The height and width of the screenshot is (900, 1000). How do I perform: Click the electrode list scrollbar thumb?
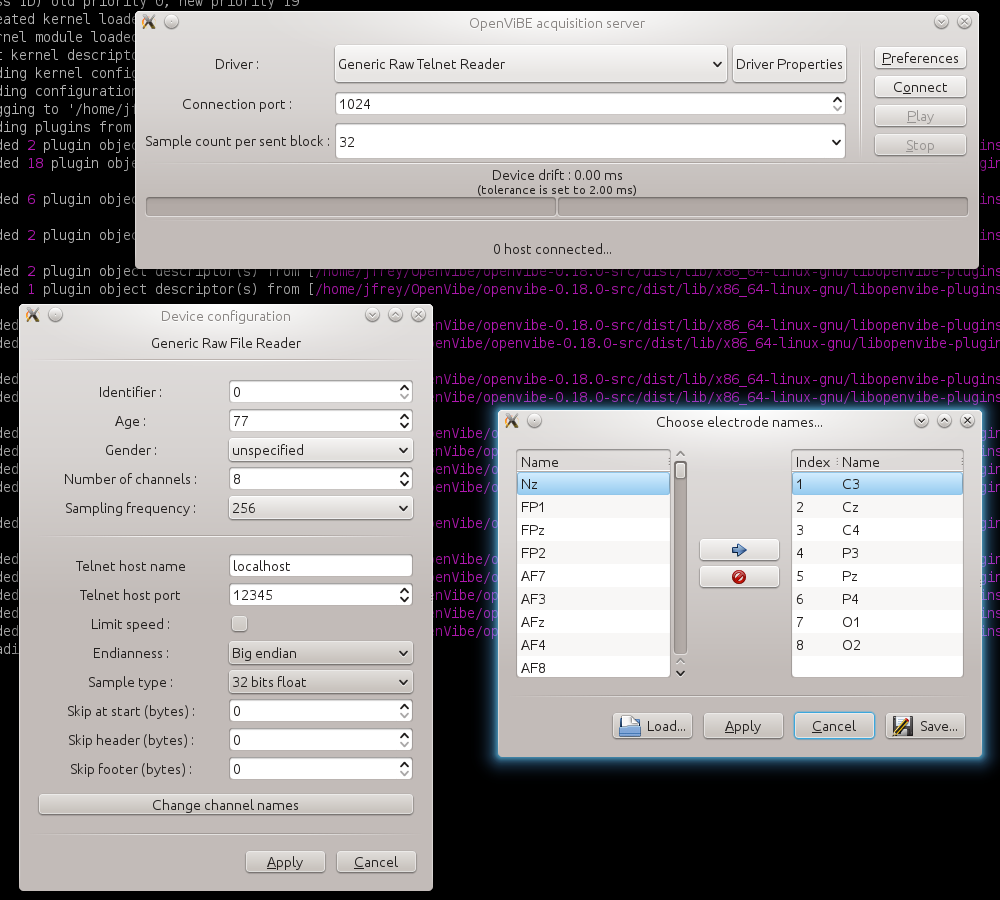tap(680, 470)
